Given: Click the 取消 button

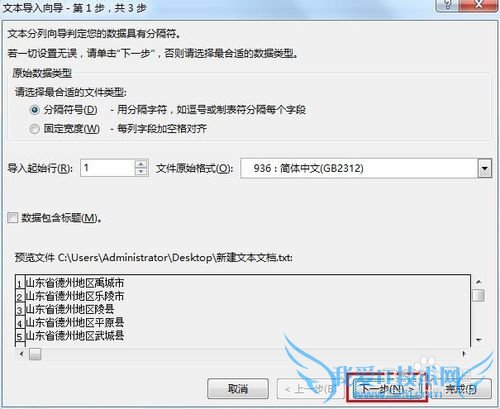Looking at the screenshot, I should (x=238, y=389).
